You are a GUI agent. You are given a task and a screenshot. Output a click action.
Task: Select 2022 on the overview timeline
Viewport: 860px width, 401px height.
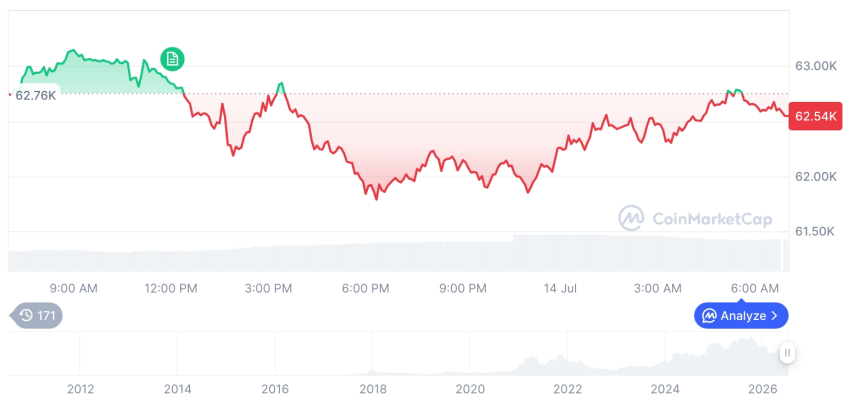click(x=567, y=389)
